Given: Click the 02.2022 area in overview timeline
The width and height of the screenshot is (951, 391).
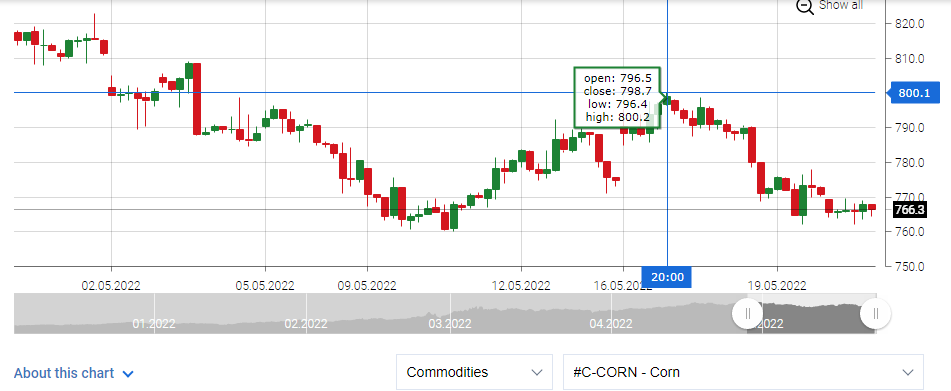Looking at the screenshot, I should [x=306, y=324].
